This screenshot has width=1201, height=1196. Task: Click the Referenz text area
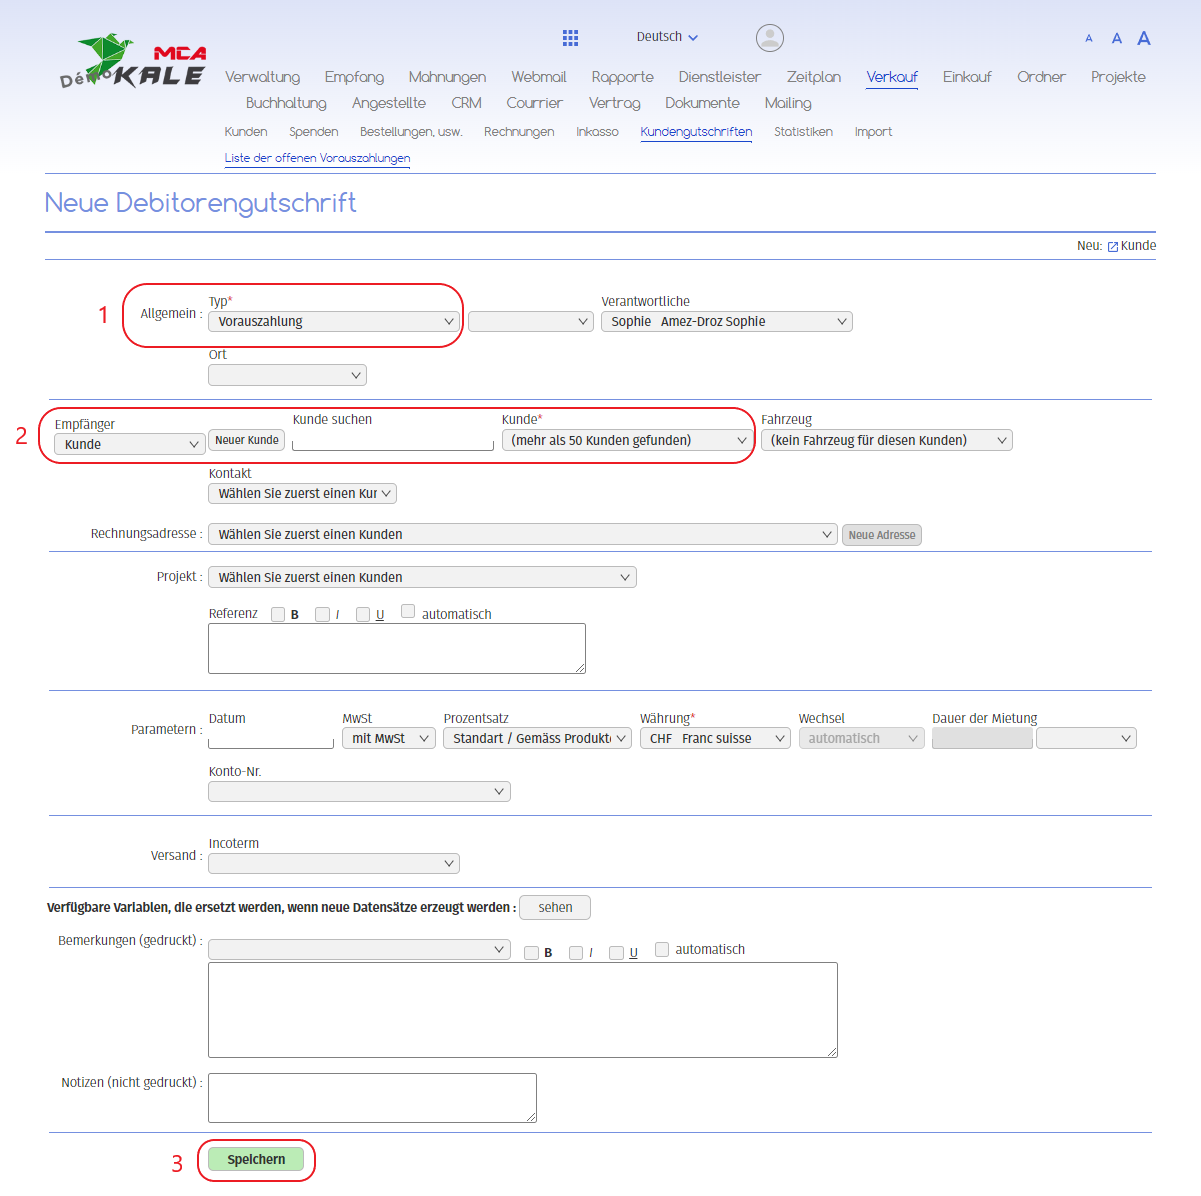click(x=397, y=648)
